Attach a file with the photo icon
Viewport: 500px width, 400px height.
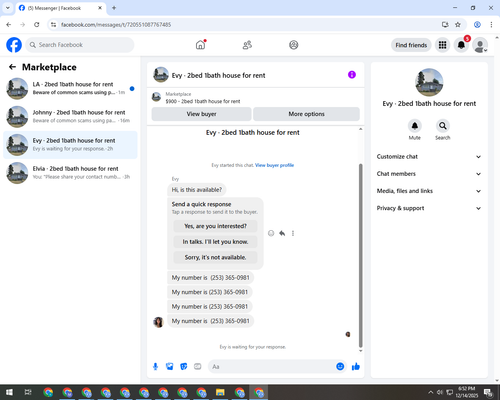point(170,367)
